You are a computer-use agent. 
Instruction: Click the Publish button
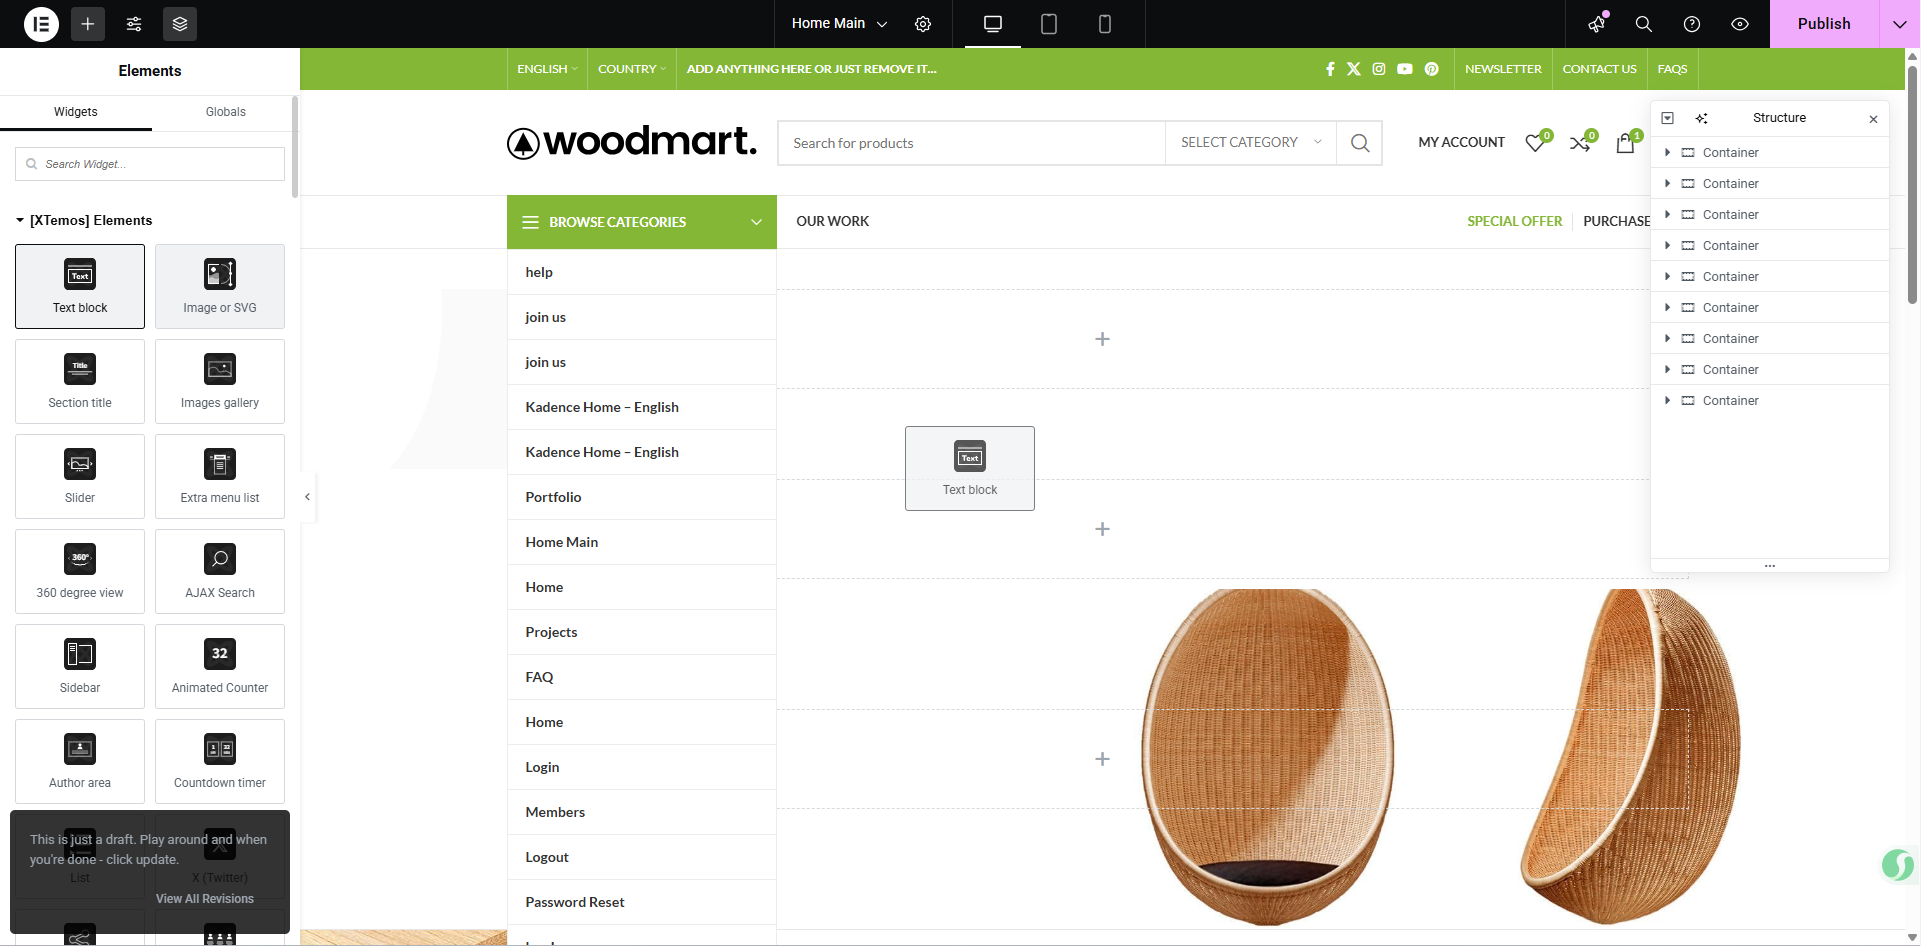[x=1823, y=23]
